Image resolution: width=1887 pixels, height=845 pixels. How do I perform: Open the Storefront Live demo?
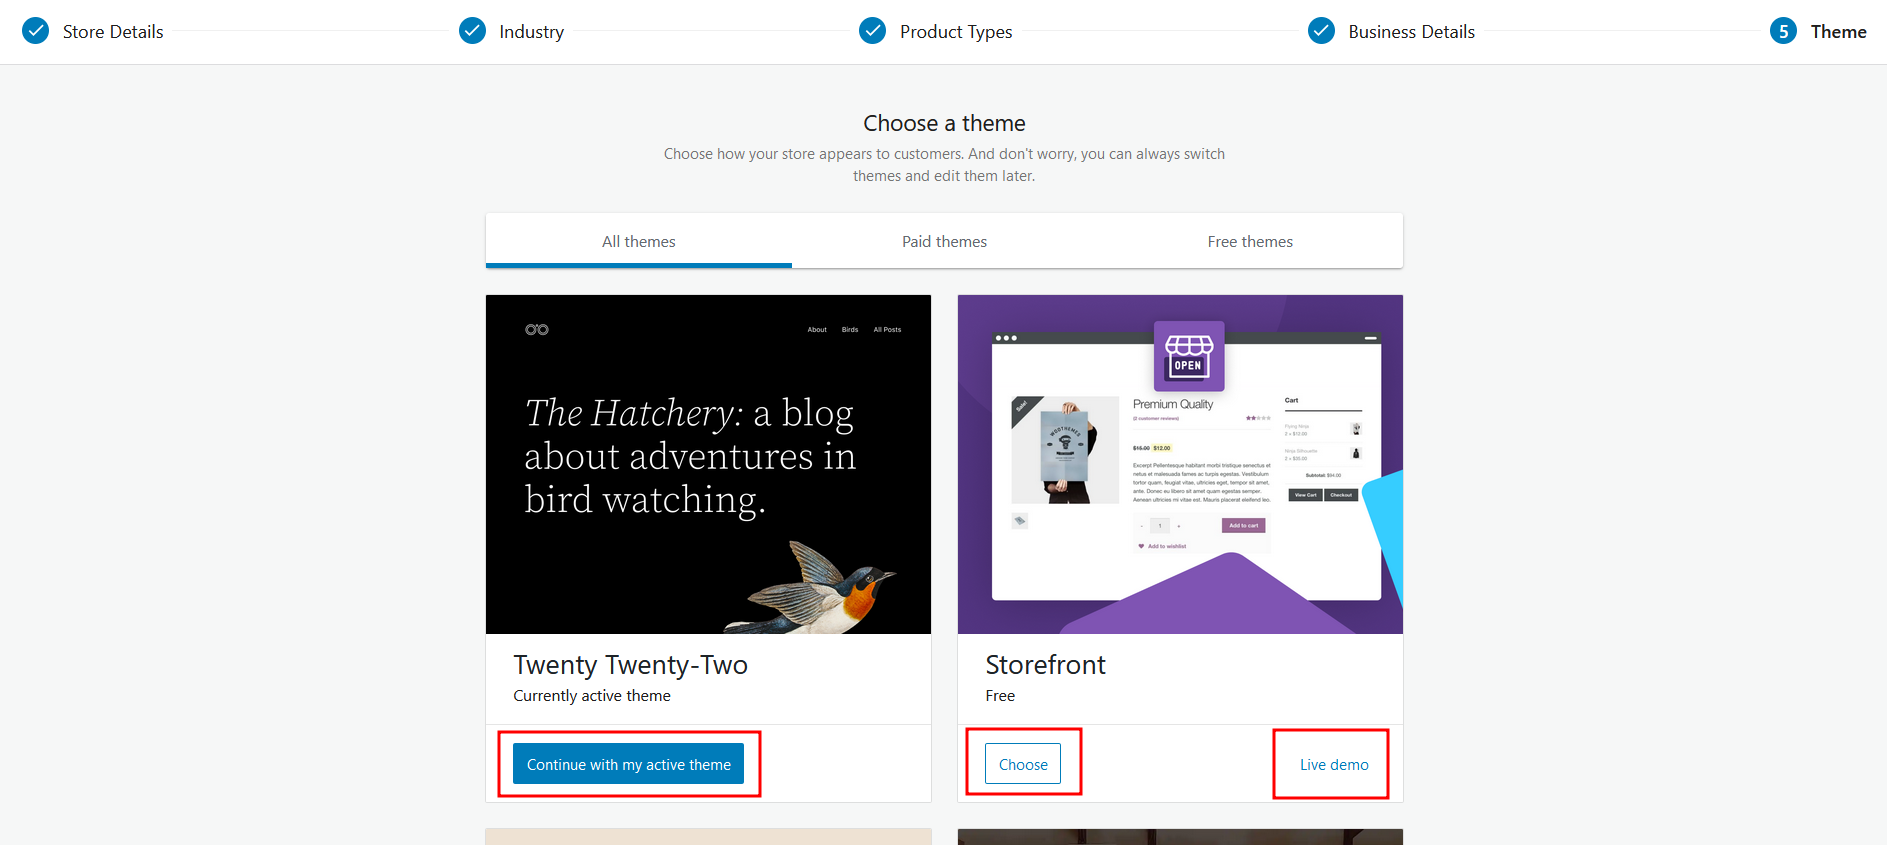coord(1334,764)
